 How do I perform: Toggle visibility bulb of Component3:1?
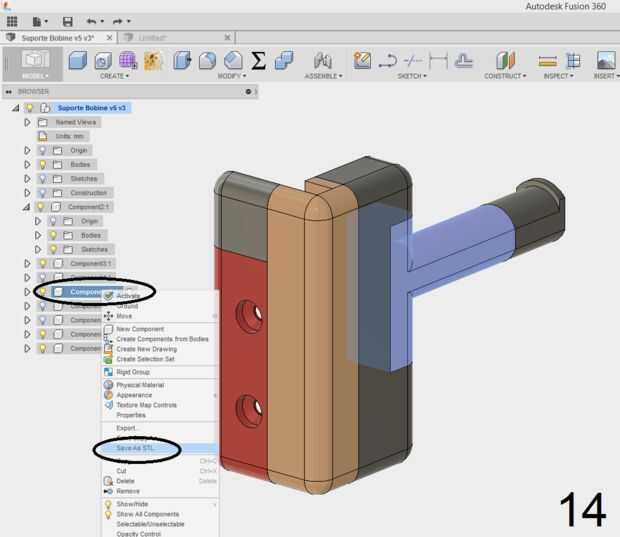pos(42,263)
